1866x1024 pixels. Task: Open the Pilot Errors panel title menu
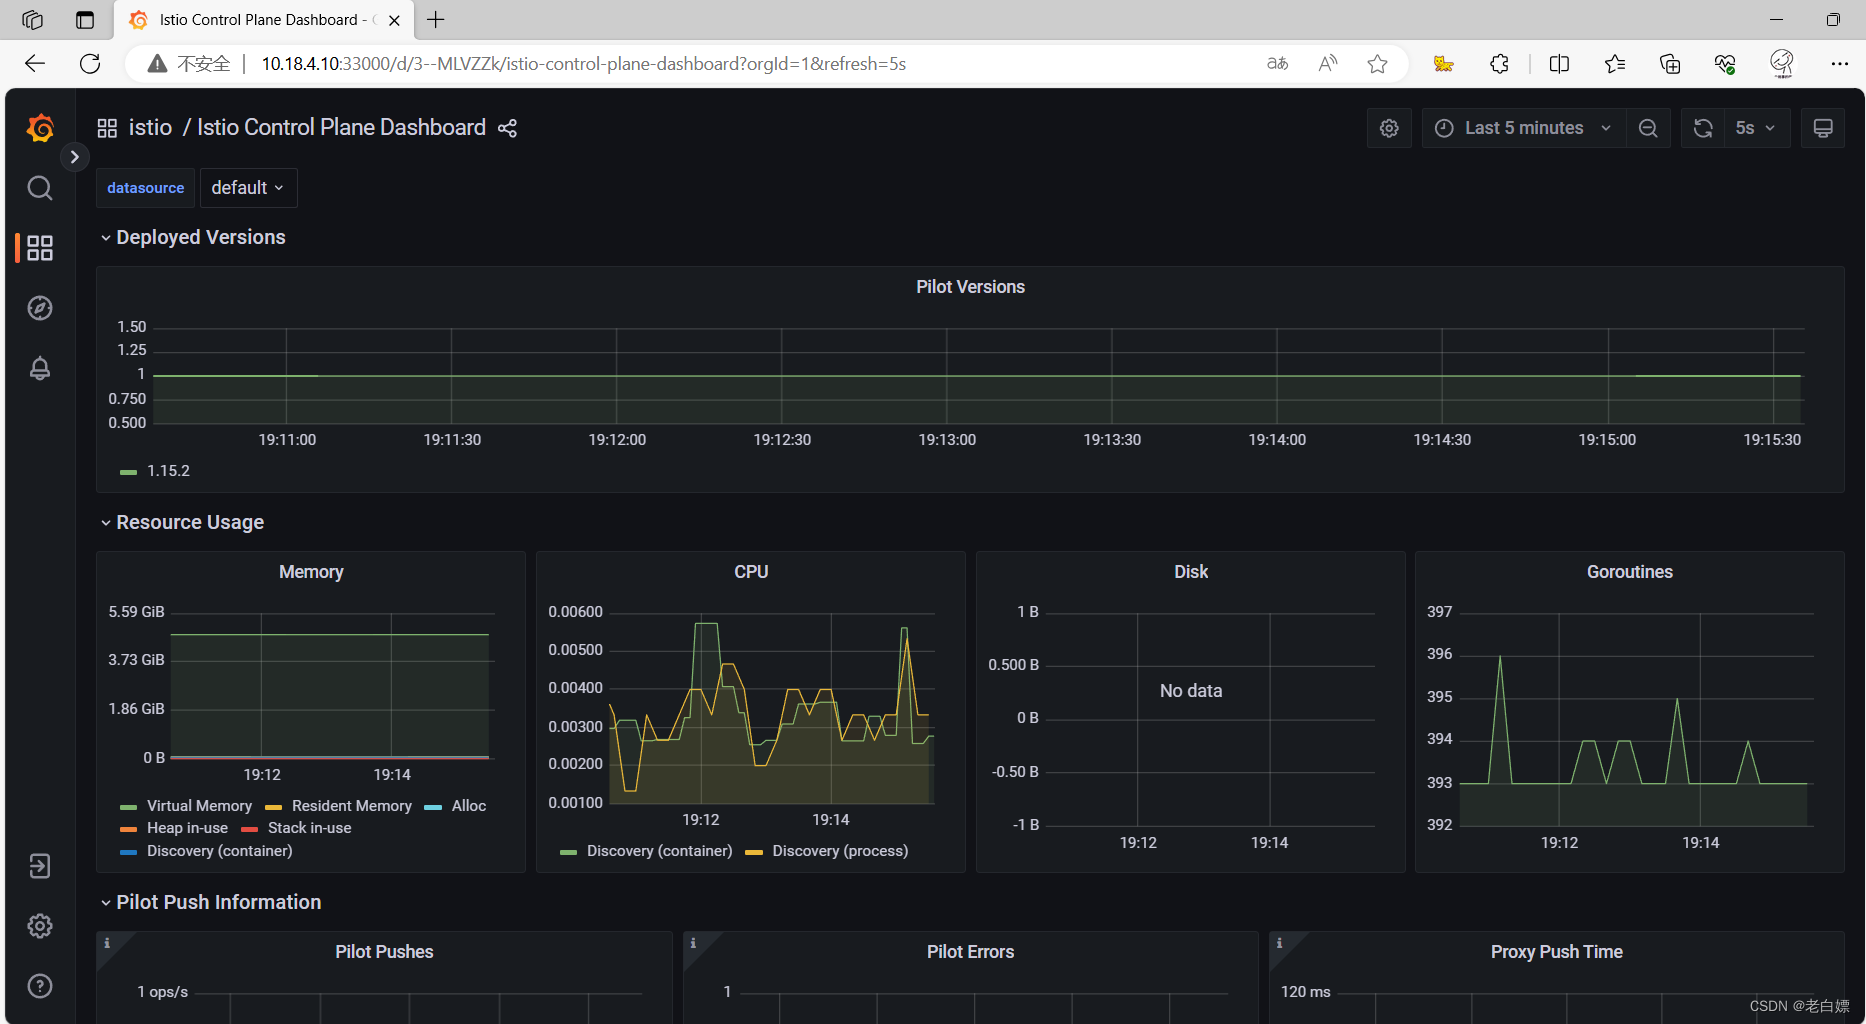pyautogui.click(x=970, y=952)
